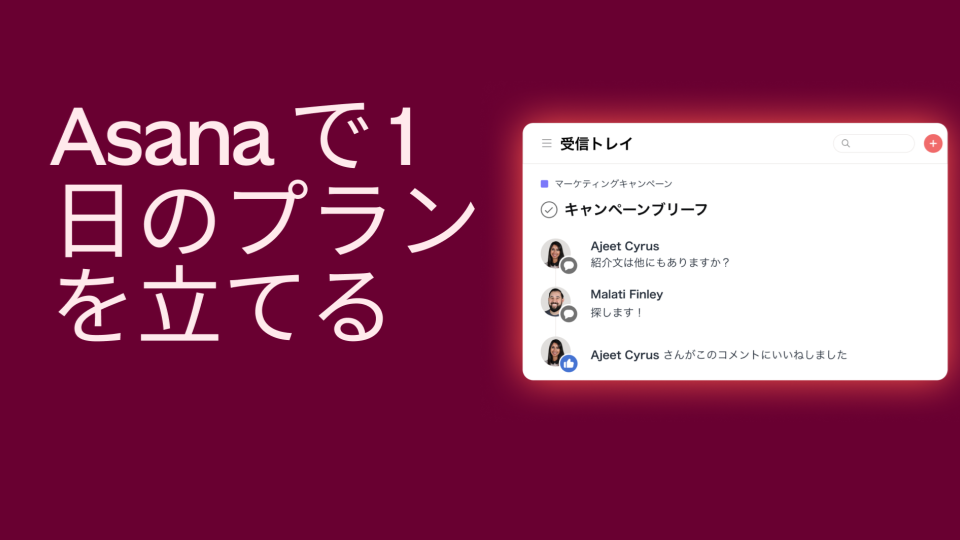This screenshot has width=960, height=540.
Task: Open Ajeet Cyrus name above 紹介文 comment
Action: point(624,246)
